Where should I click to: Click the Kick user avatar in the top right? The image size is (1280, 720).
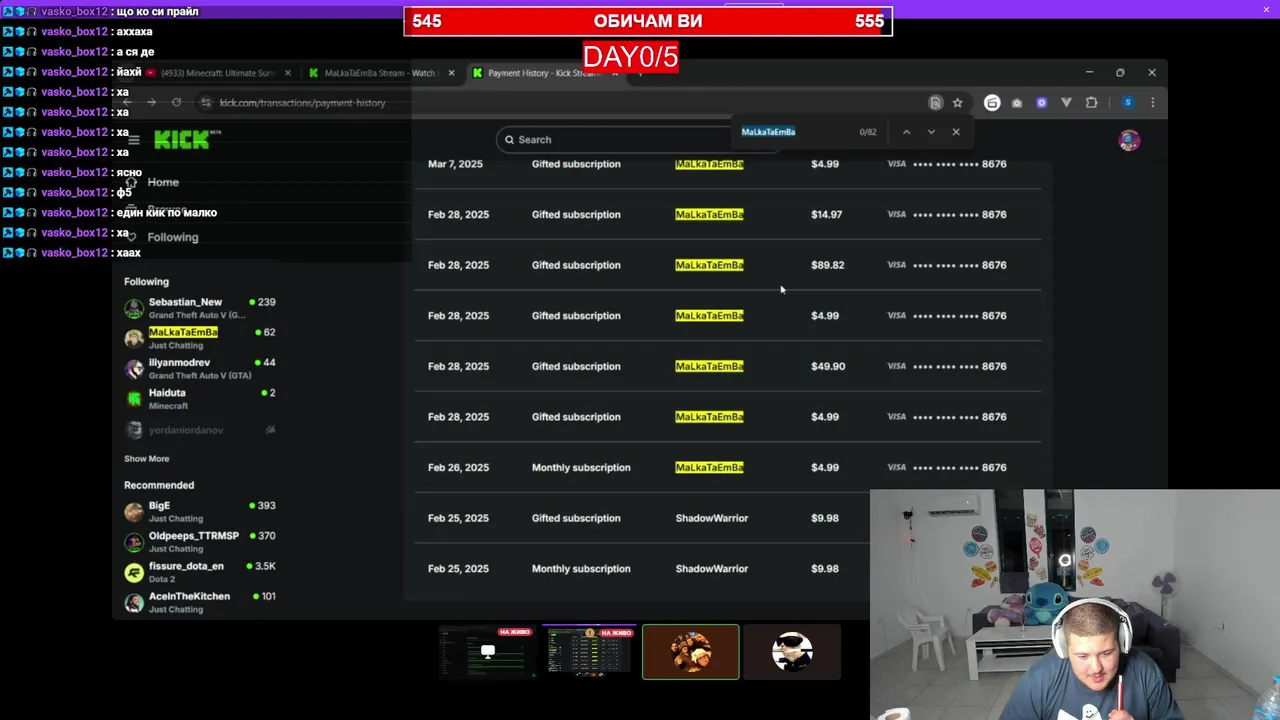[x=1129, y=140]
